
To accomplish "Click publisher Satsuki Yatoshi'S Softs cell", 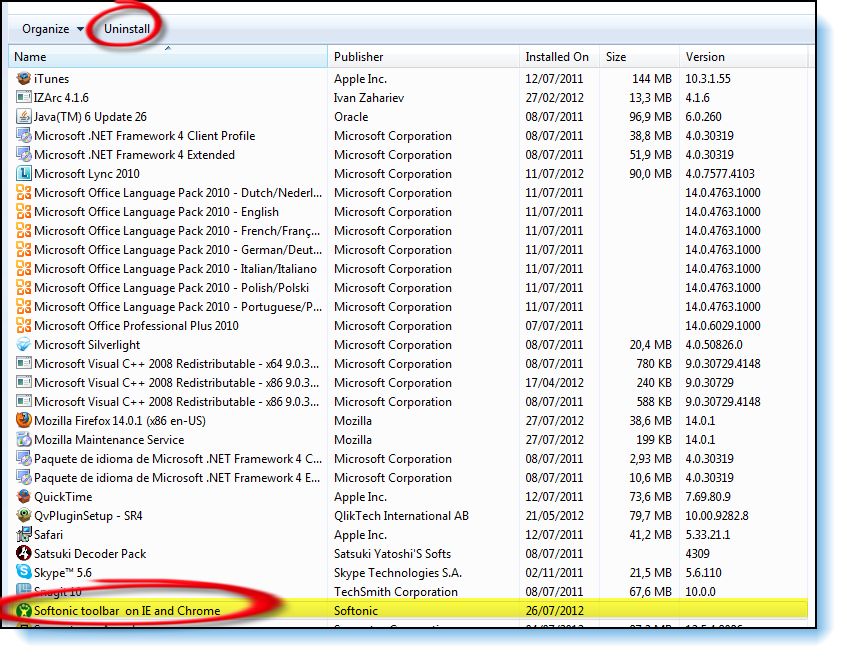I will (x=392, y=554).
